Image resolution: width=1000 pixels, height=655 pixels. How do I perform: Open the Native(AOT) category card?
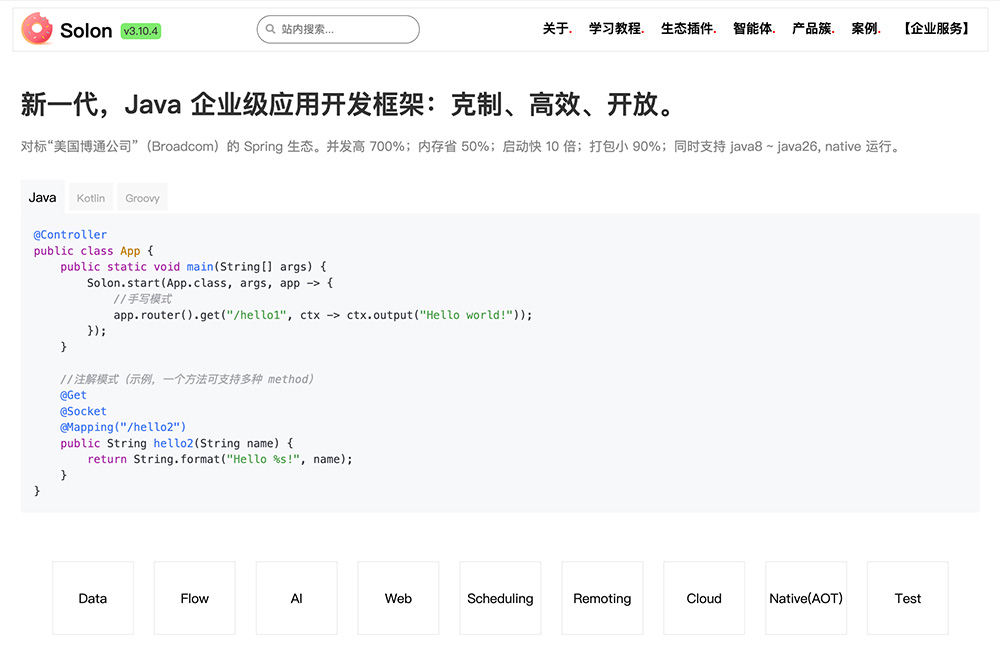coord(806,598)
